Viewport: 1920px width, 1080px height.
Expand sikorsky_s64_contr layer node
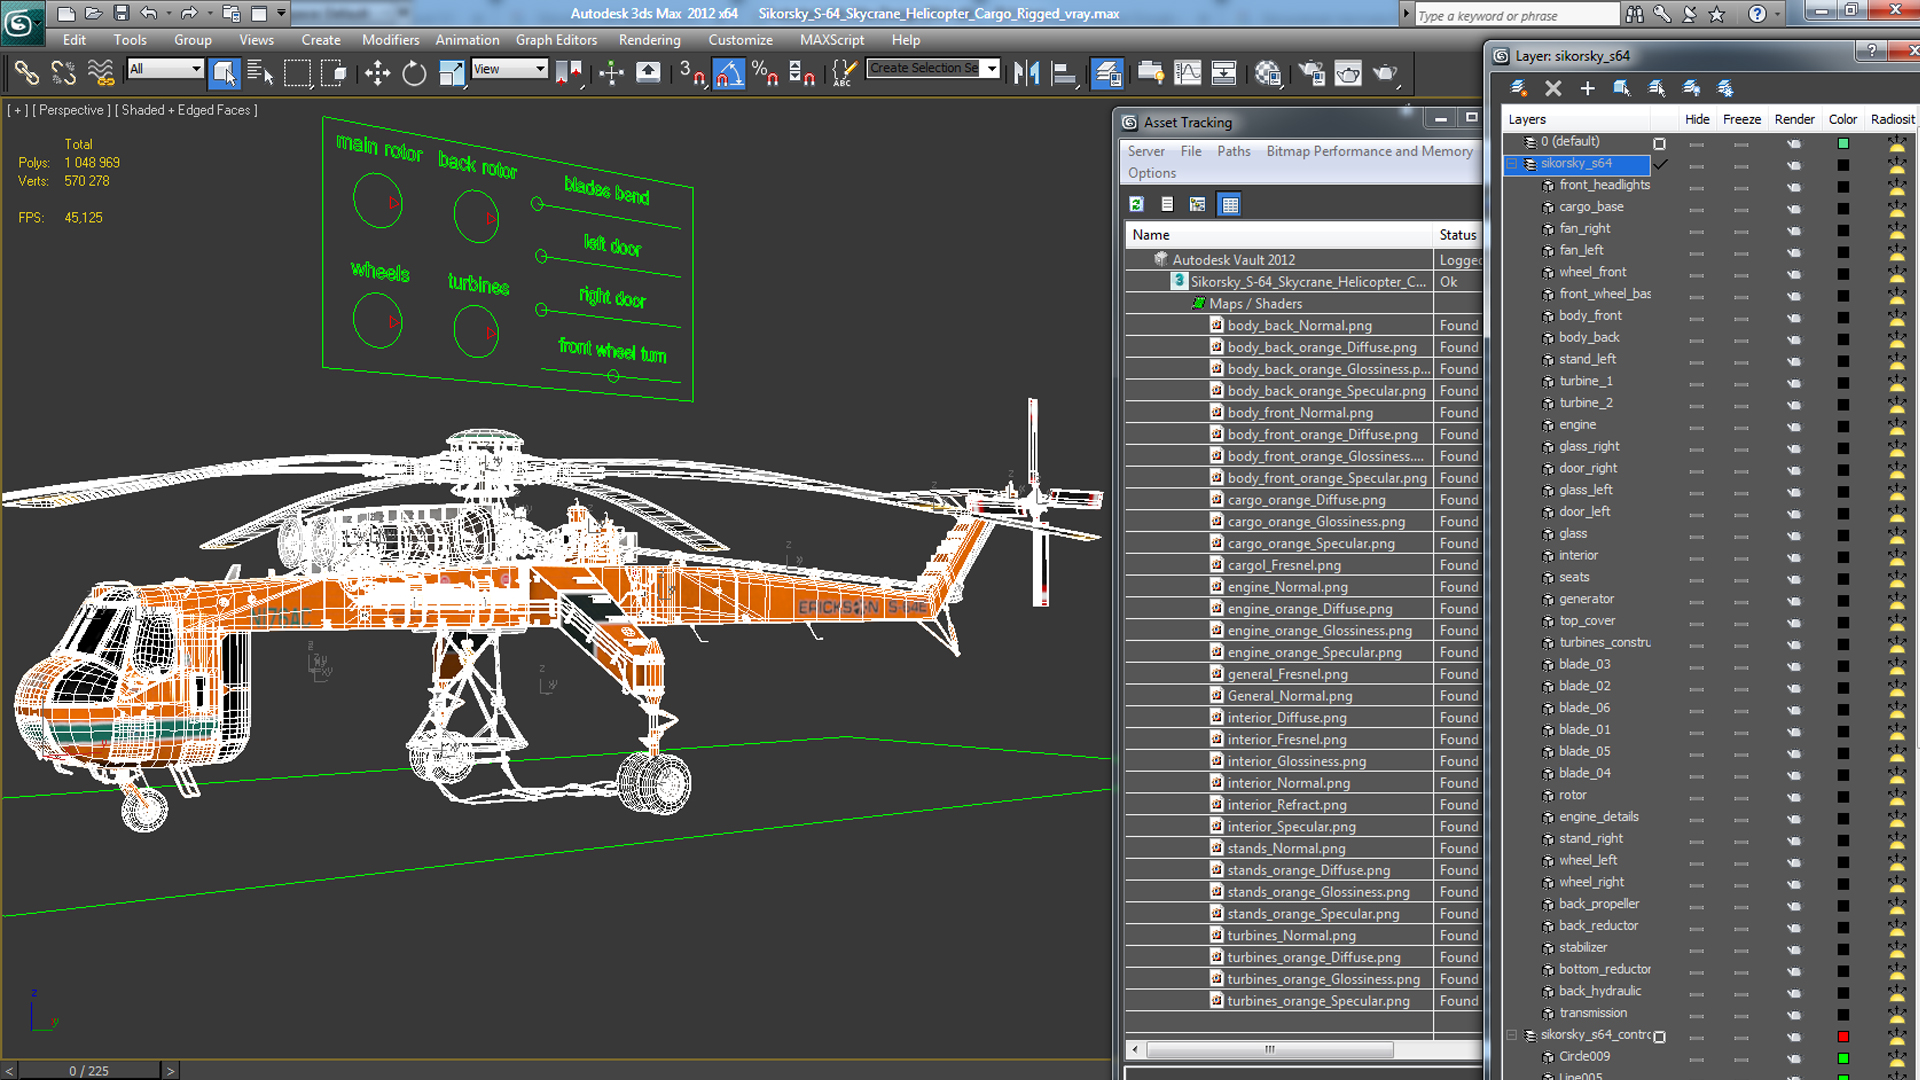(x=1513, y=1036)
